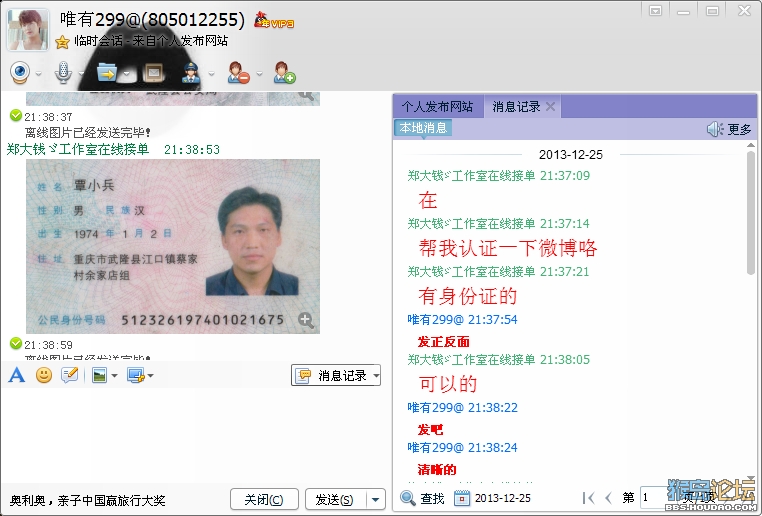Click the speaker icon in history panel
Viewport: 762px width, 516px height.
[x=714, y=129]
